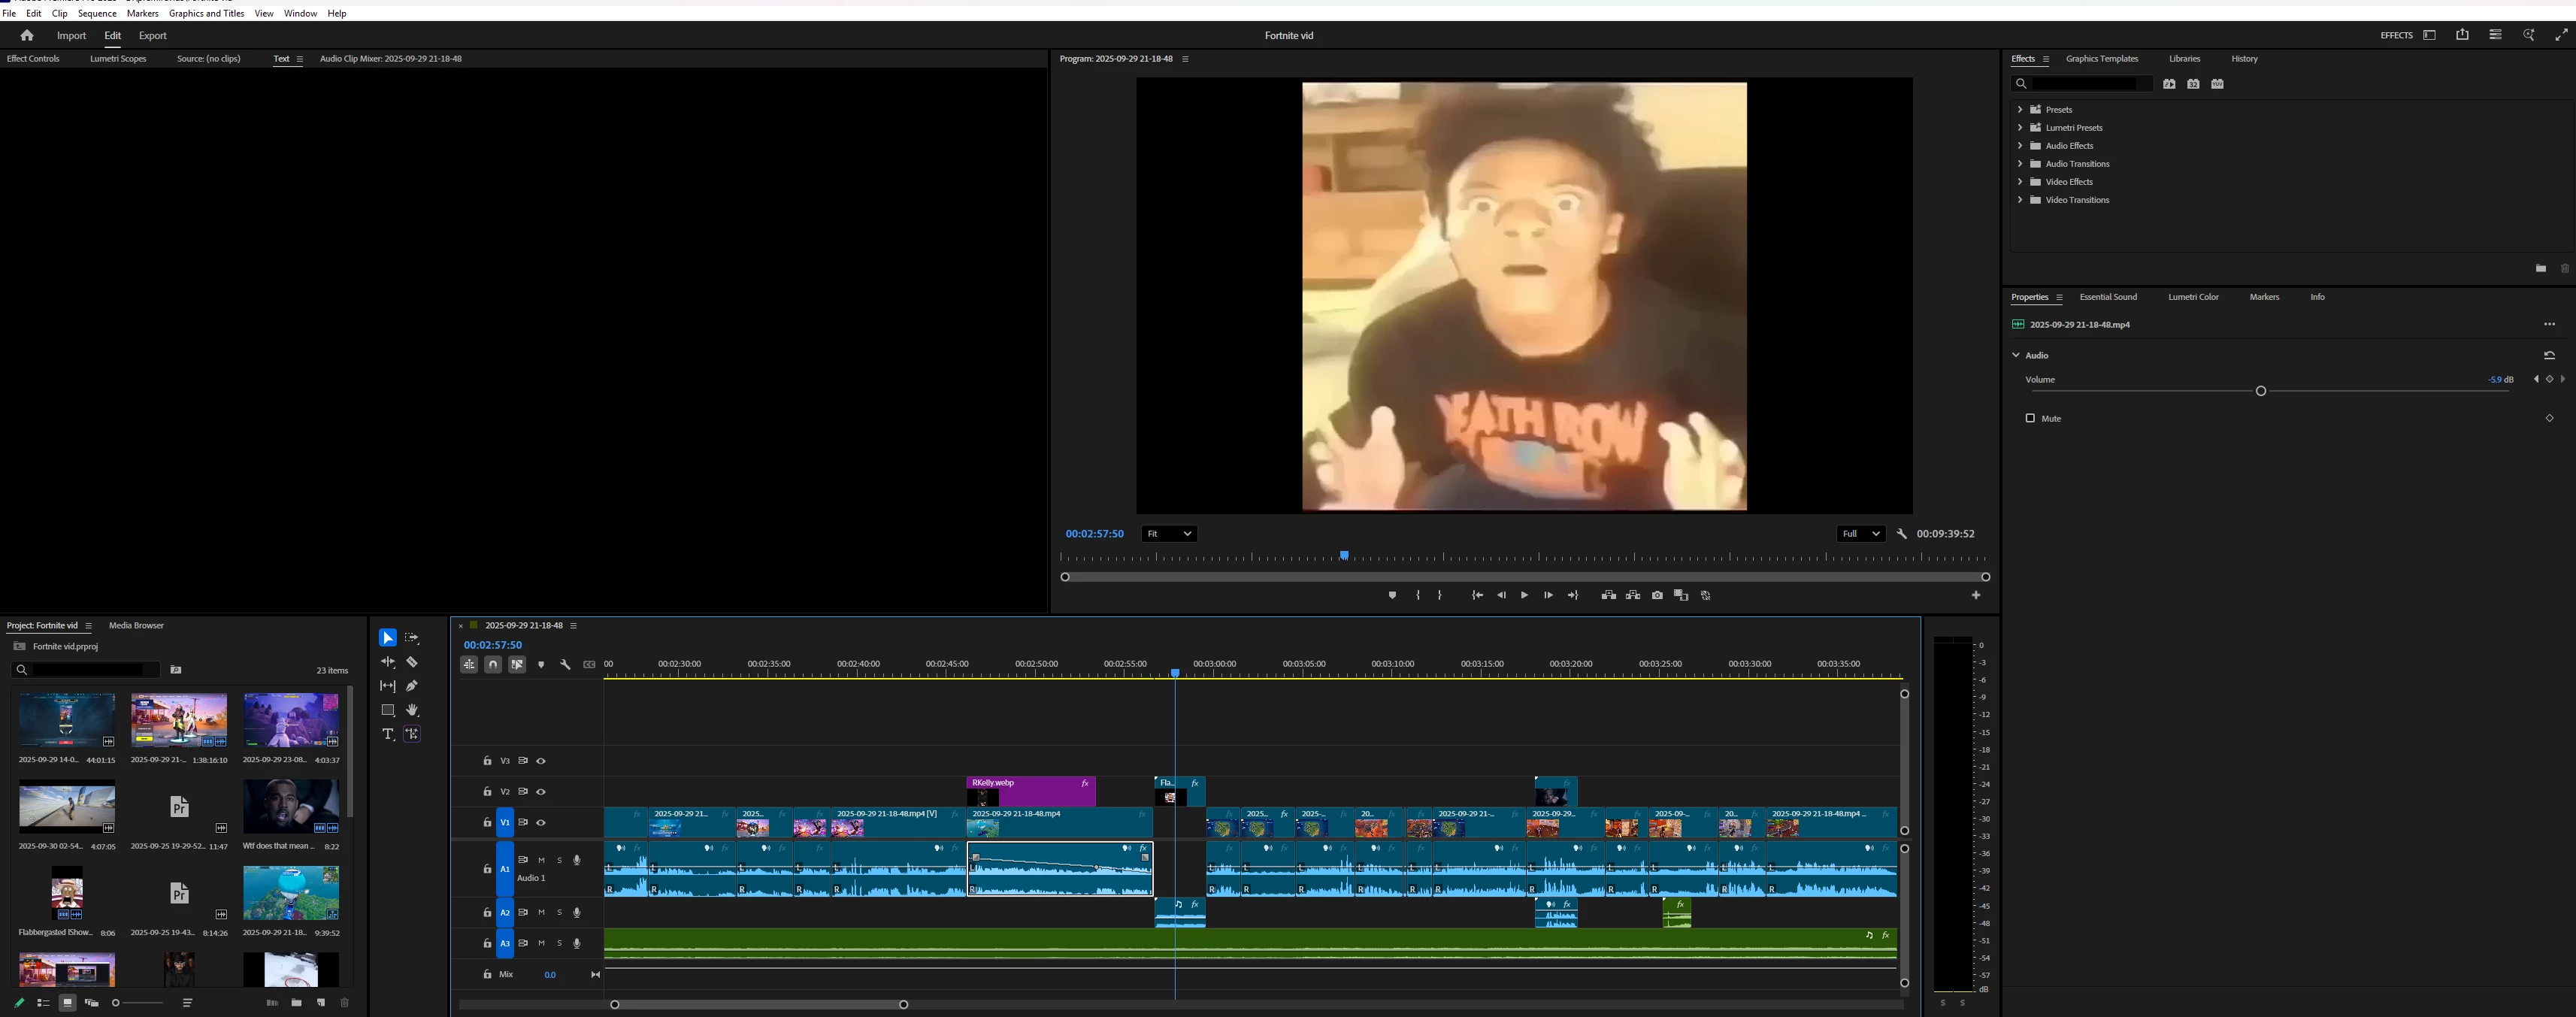
Task: Select the Hand tool
Action: 412,710
